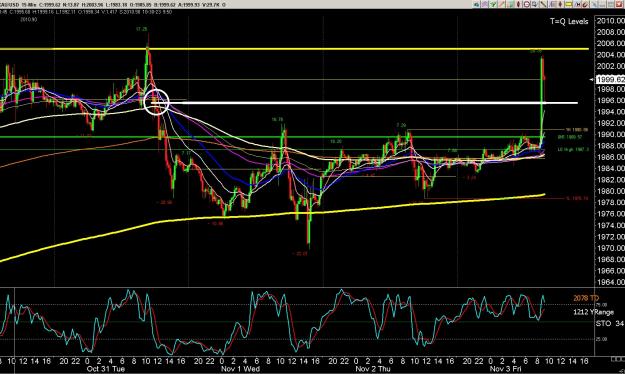Click the green arrow toolbar icon

(493, 4)
